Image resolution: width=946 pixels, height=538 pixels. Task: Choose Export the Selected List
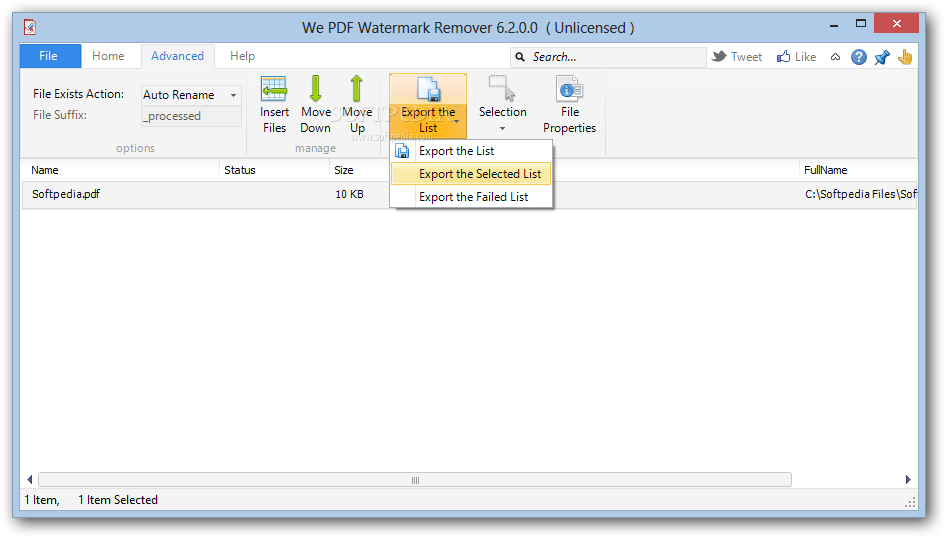pos(471,174)
